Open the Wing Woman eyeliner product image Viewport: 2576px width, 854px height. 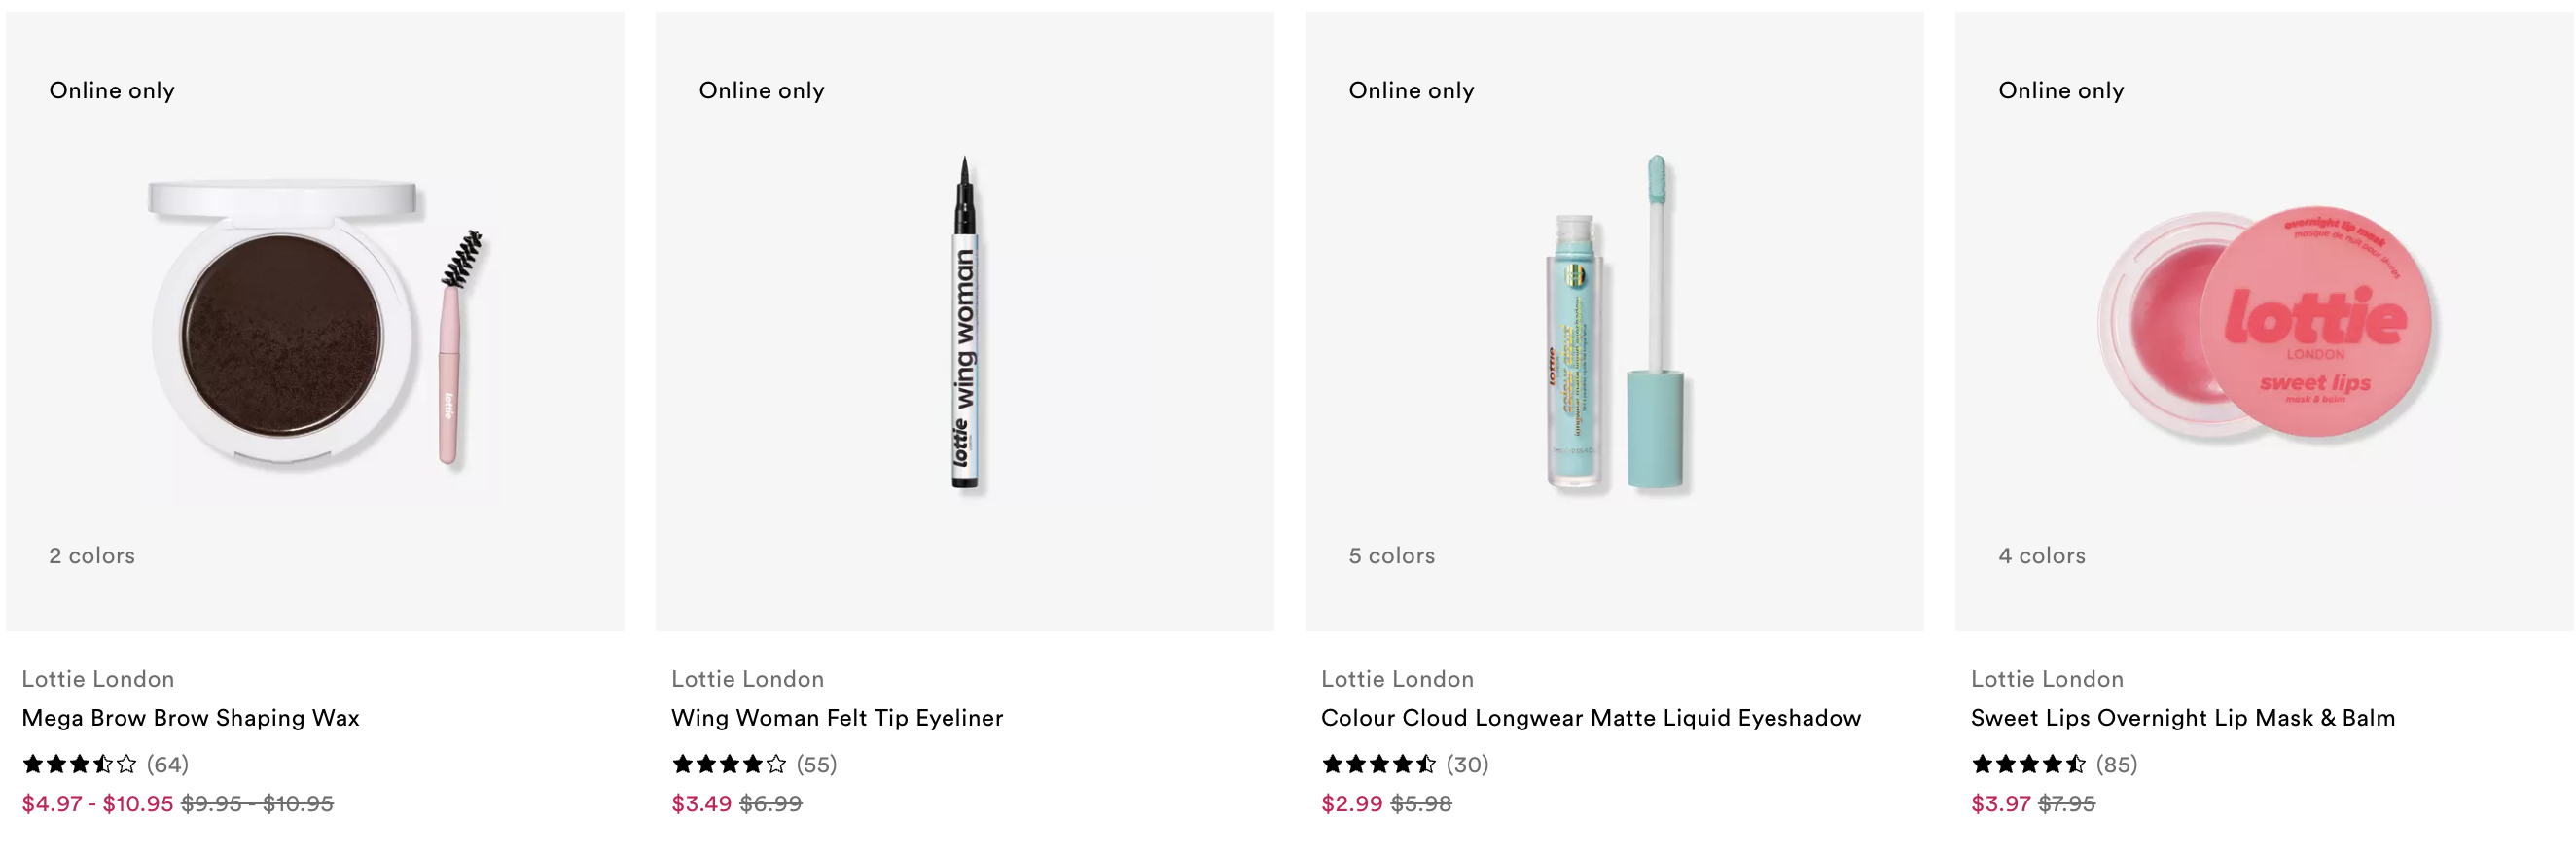965,322
